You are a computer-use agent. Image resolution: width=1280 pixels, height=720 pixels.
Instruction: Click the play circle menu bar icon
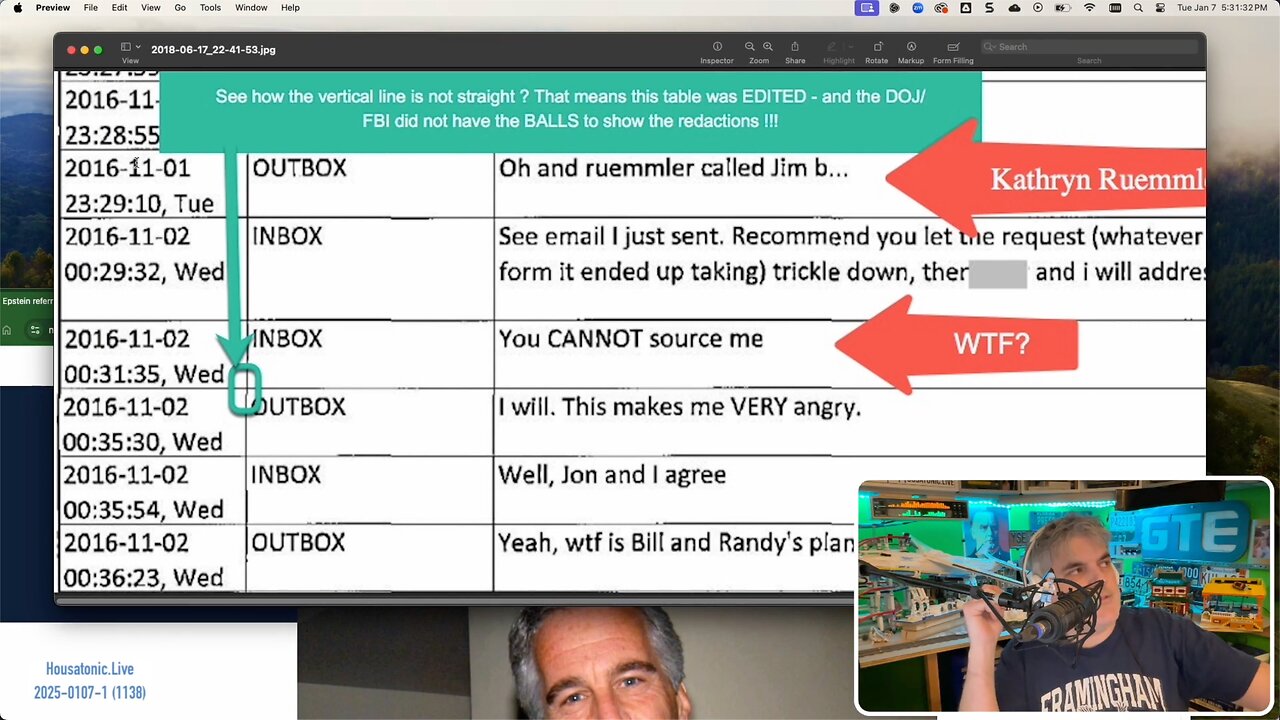(1038, 8)
